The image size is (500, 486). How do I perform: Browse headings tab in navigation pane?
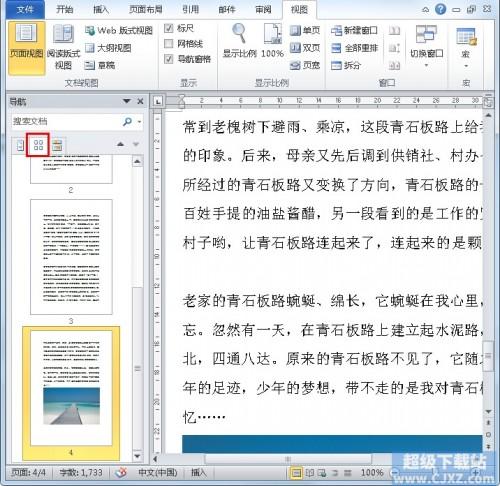[x=20, y=145]
